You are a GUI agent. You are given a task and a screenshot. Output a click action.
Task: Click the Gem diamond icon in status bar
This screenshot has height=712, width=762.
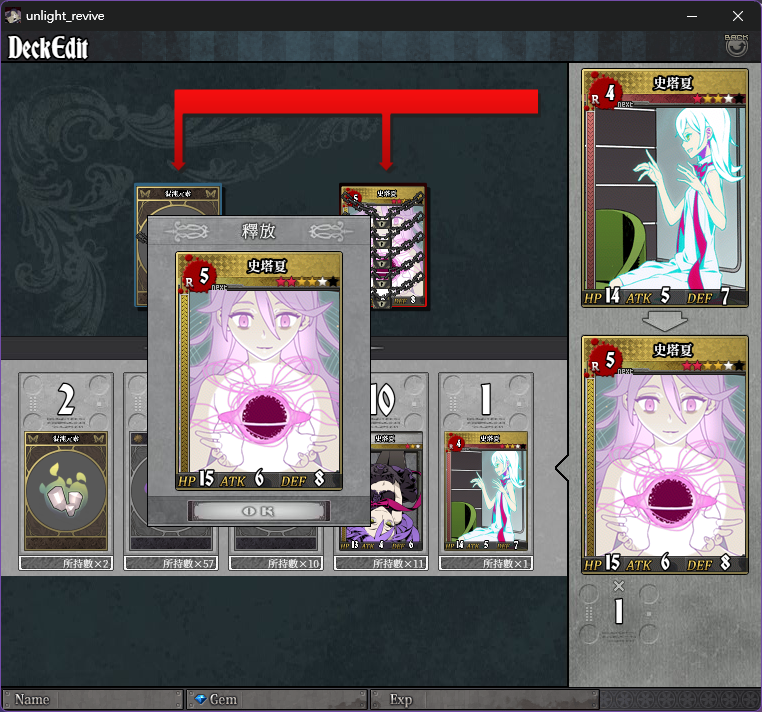coord(200,699)
